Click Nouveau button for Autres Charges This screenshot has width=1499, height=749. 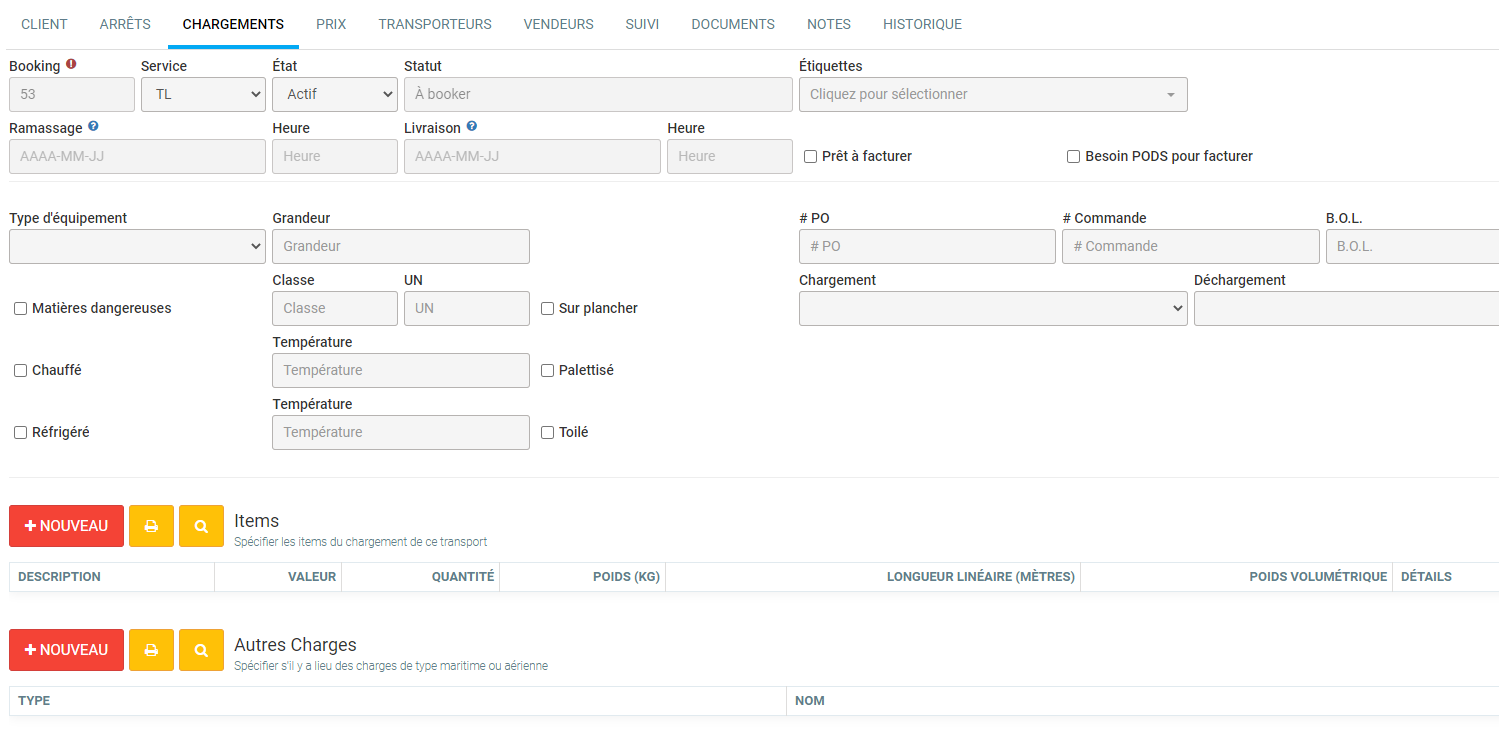click(x=66, y=650)
